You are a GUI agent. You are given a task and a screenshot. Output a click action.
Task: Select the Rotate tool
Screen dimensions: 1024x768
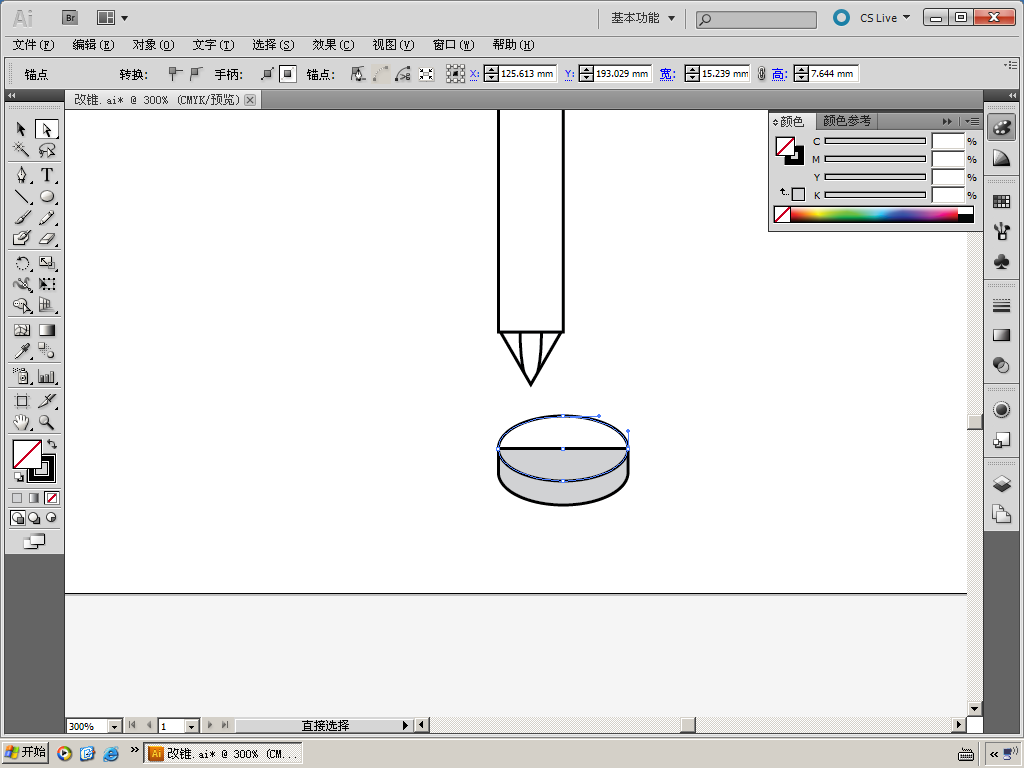(x=21, y=264)
